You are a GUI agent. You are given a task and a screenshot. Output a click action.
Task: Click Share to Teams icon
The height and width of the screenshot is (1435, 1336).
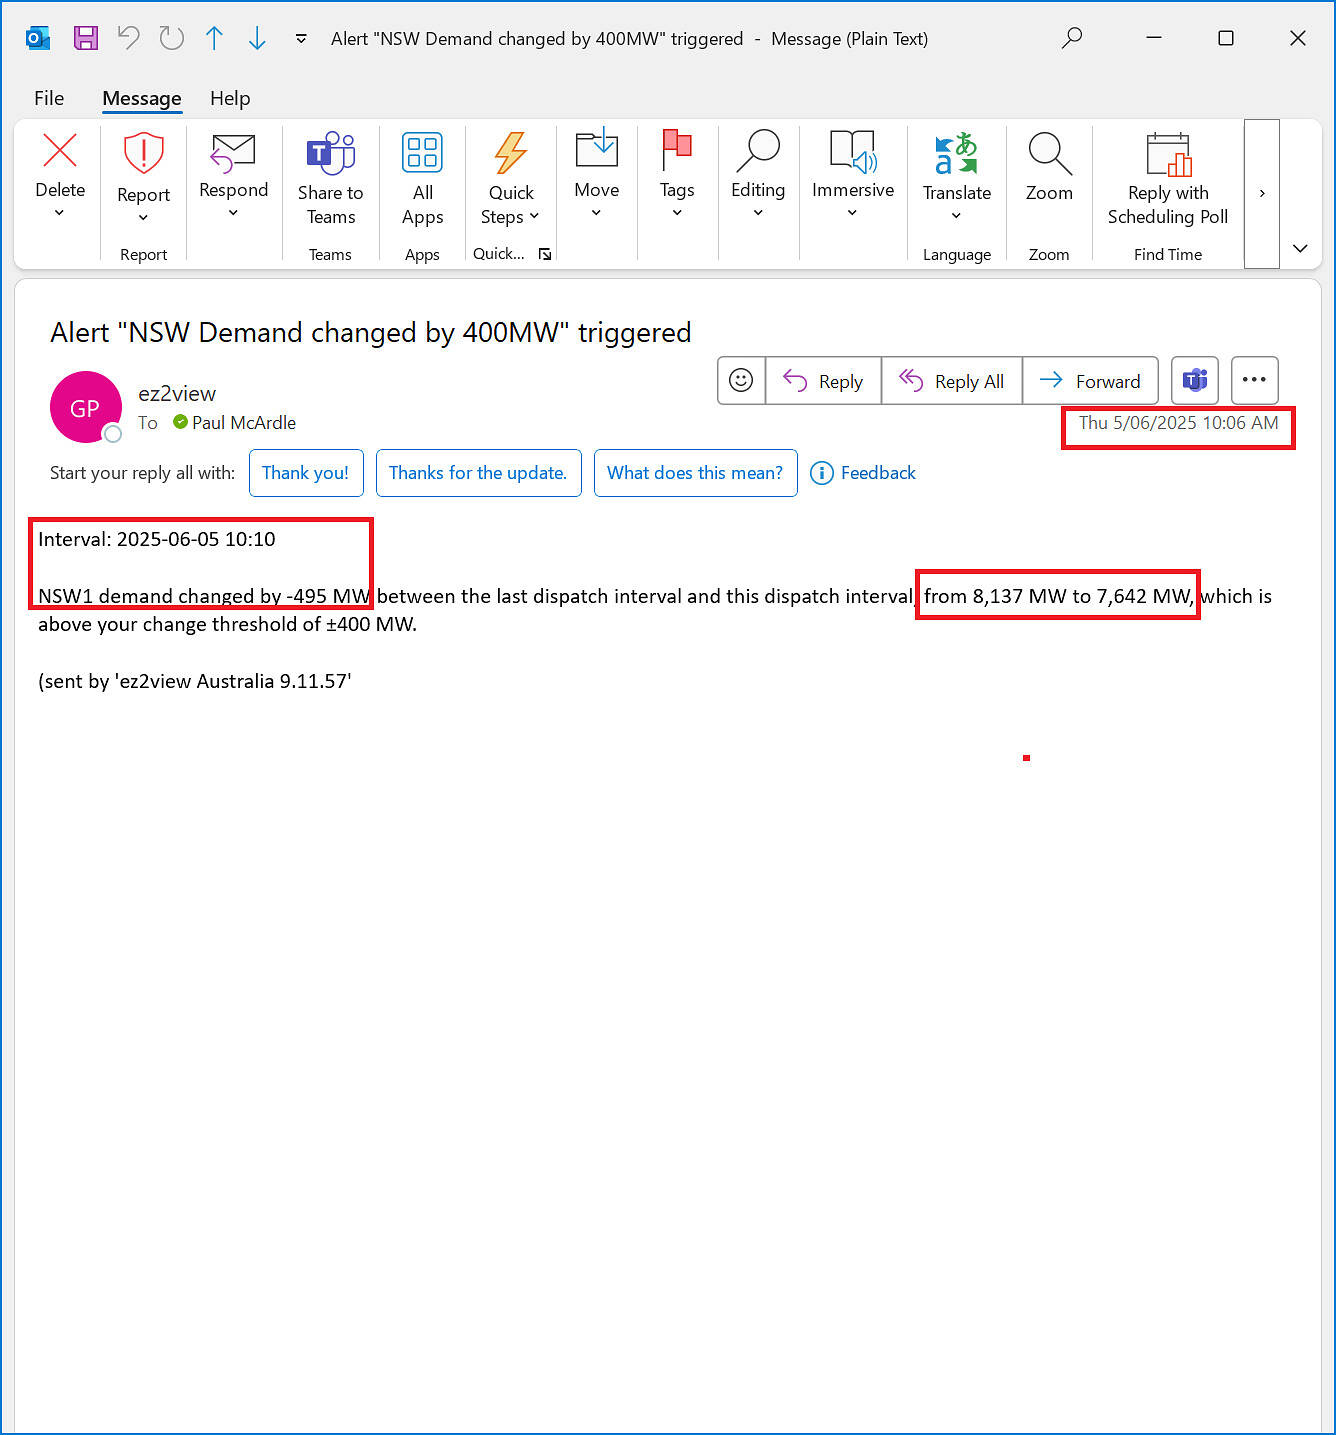(330, 153)
